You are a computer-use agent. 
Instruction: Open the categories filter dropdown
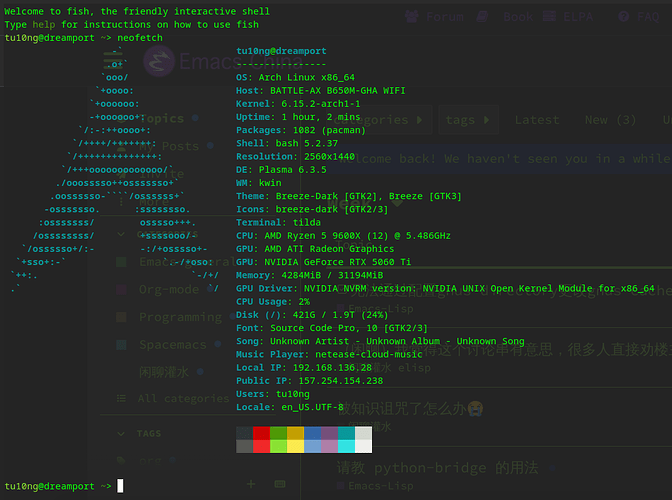(x=378, y=120)
